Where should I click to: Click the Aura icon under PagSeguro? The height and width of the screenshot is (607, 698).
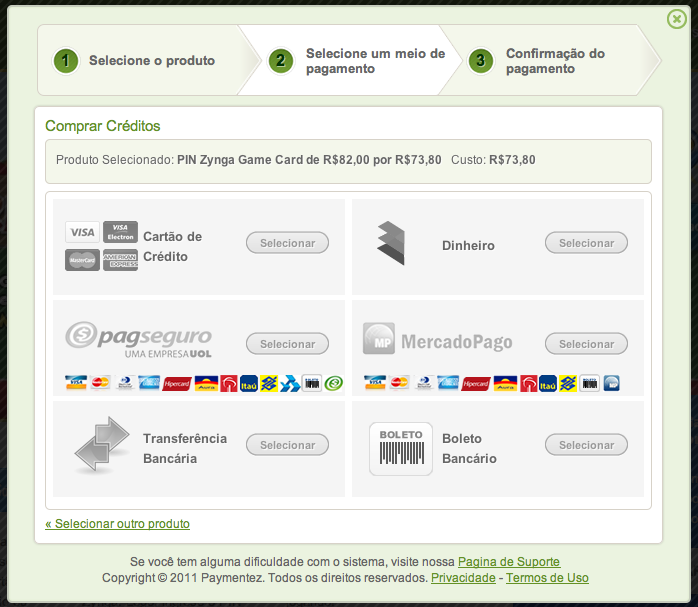click(x=206, y=383)
